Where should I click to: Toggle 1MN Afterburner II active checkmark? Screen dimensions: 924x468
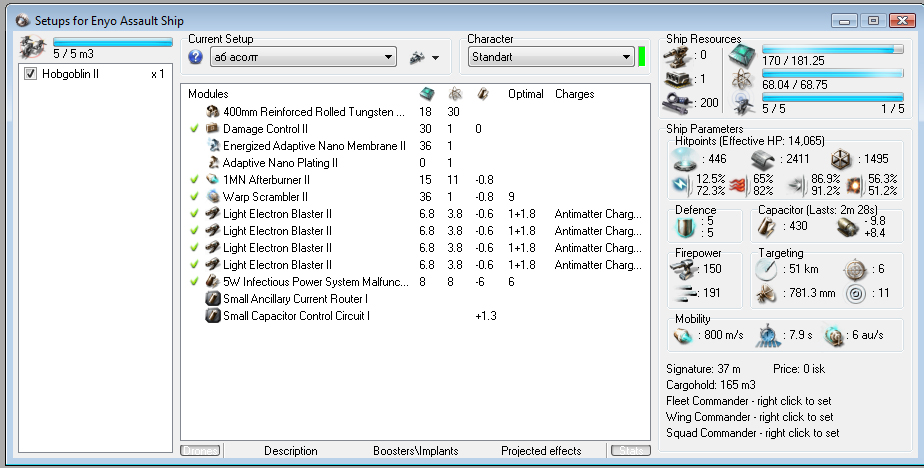pyautogui.click(x=194, y=180)
